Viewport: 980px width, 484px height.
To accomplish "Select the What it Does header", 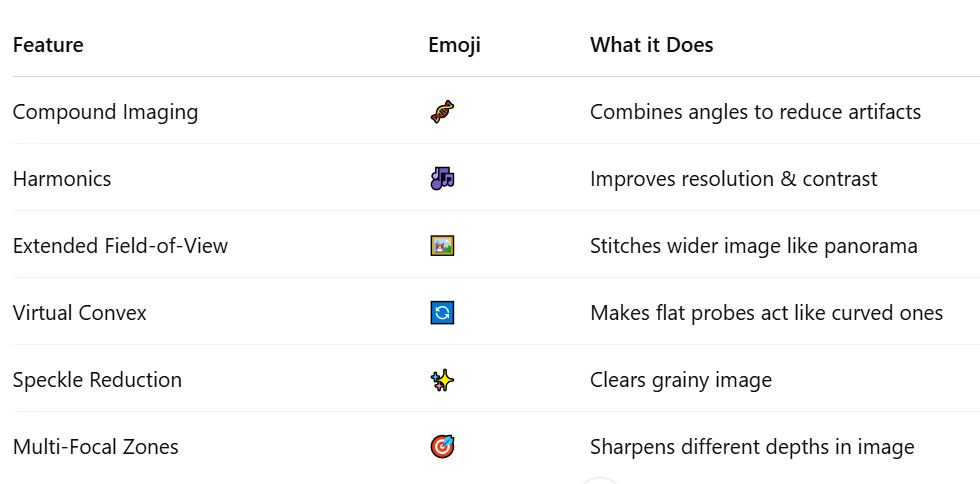I will (x=651, y=45).
